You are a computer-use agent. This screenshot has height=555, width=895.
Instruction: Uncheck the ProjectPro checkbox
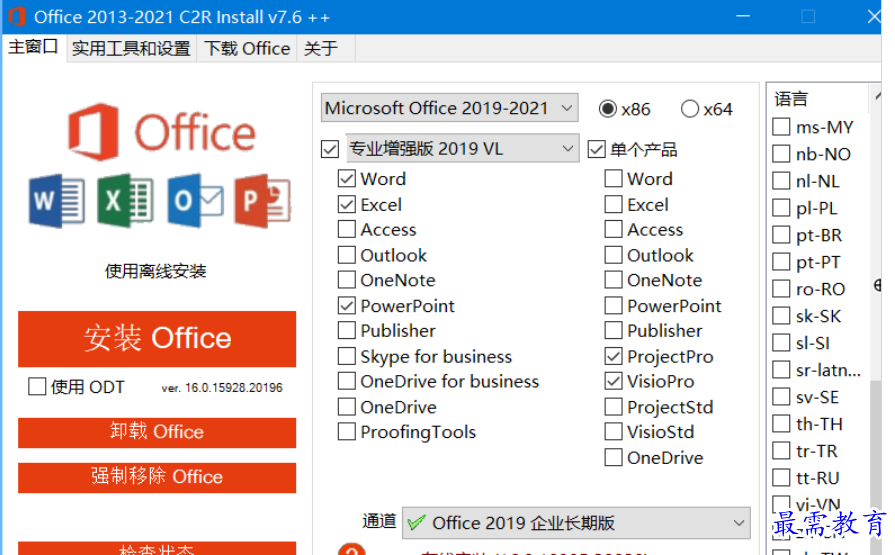[x=613, y=356]
